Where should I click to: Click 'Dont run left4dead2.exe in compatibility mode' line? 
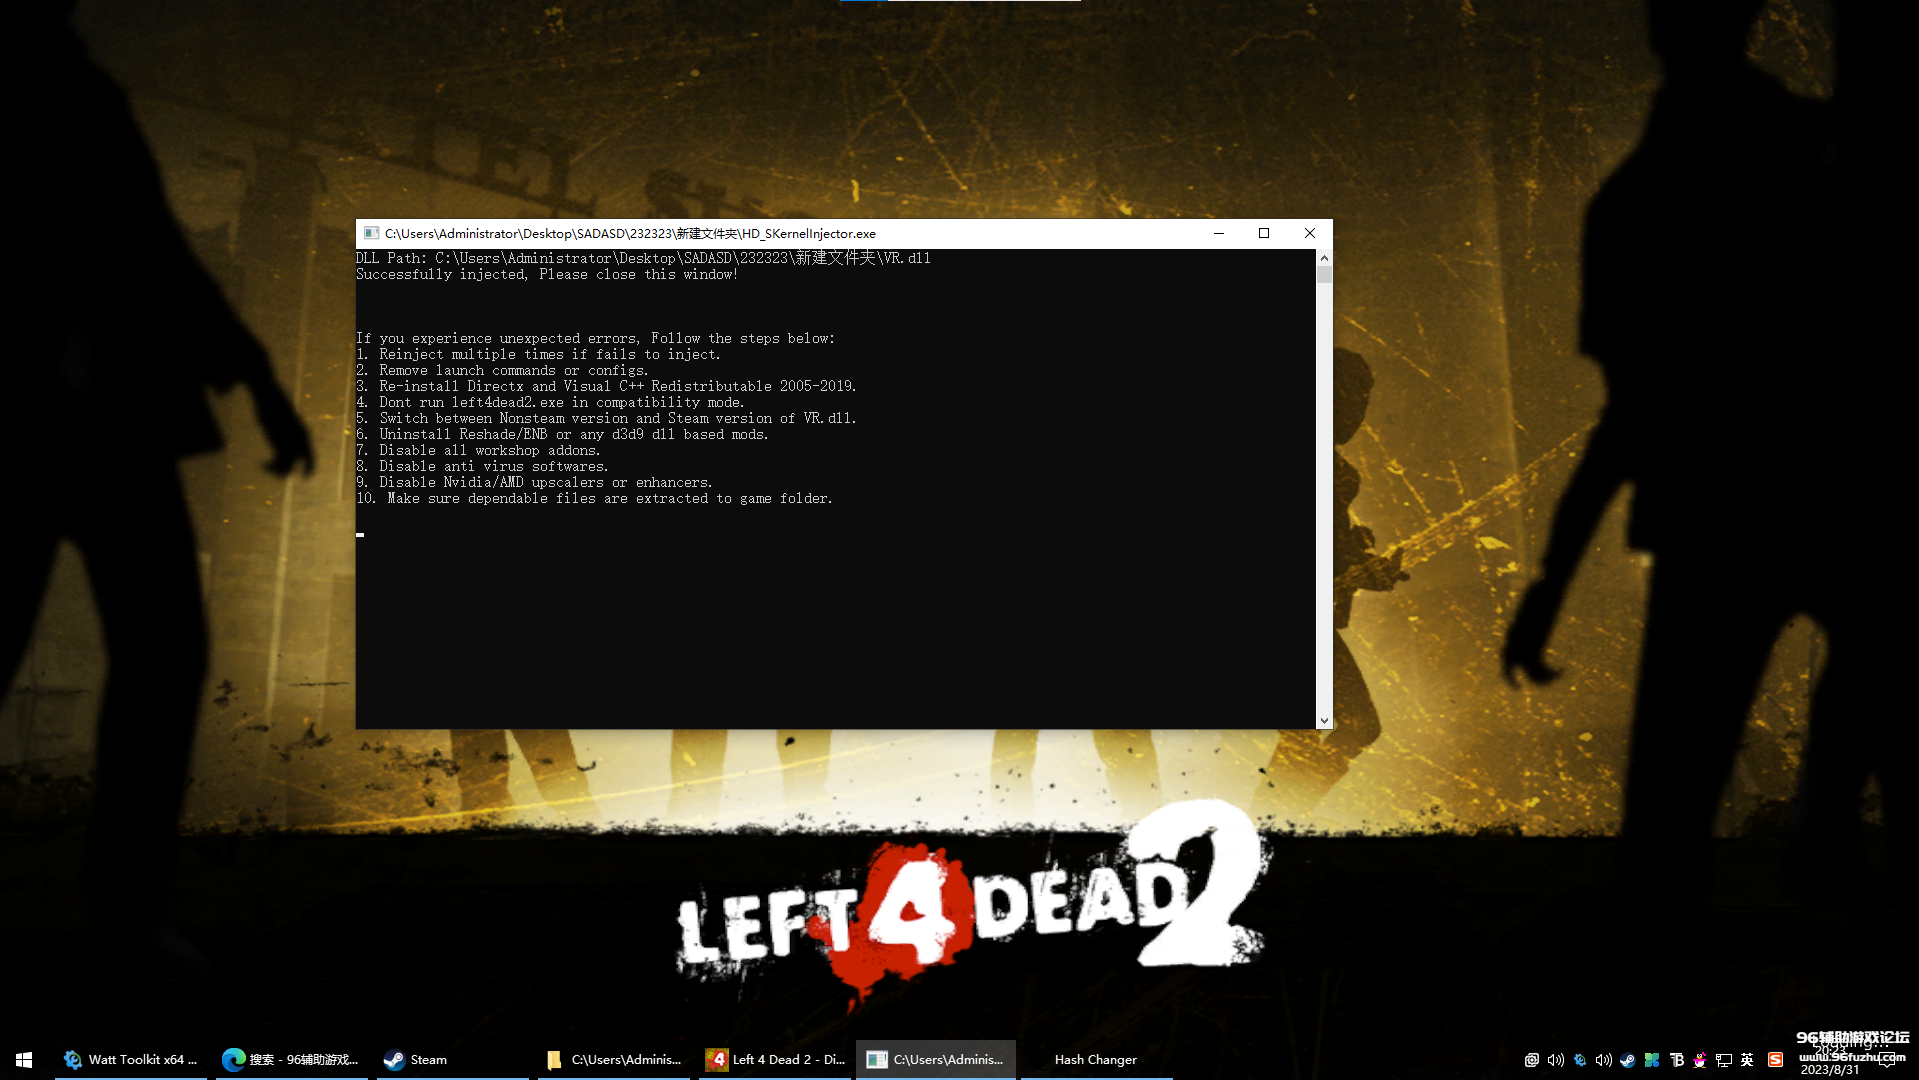550,402
